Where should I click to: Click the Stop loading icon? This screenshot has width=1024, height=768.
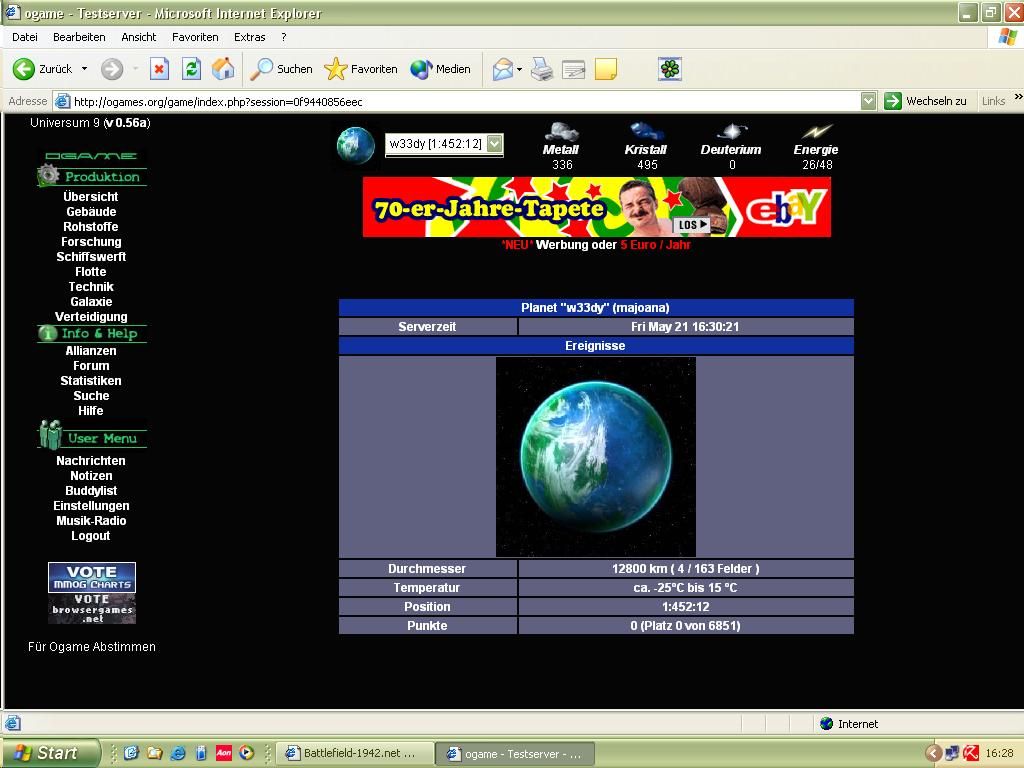click(x=159, y=69)
